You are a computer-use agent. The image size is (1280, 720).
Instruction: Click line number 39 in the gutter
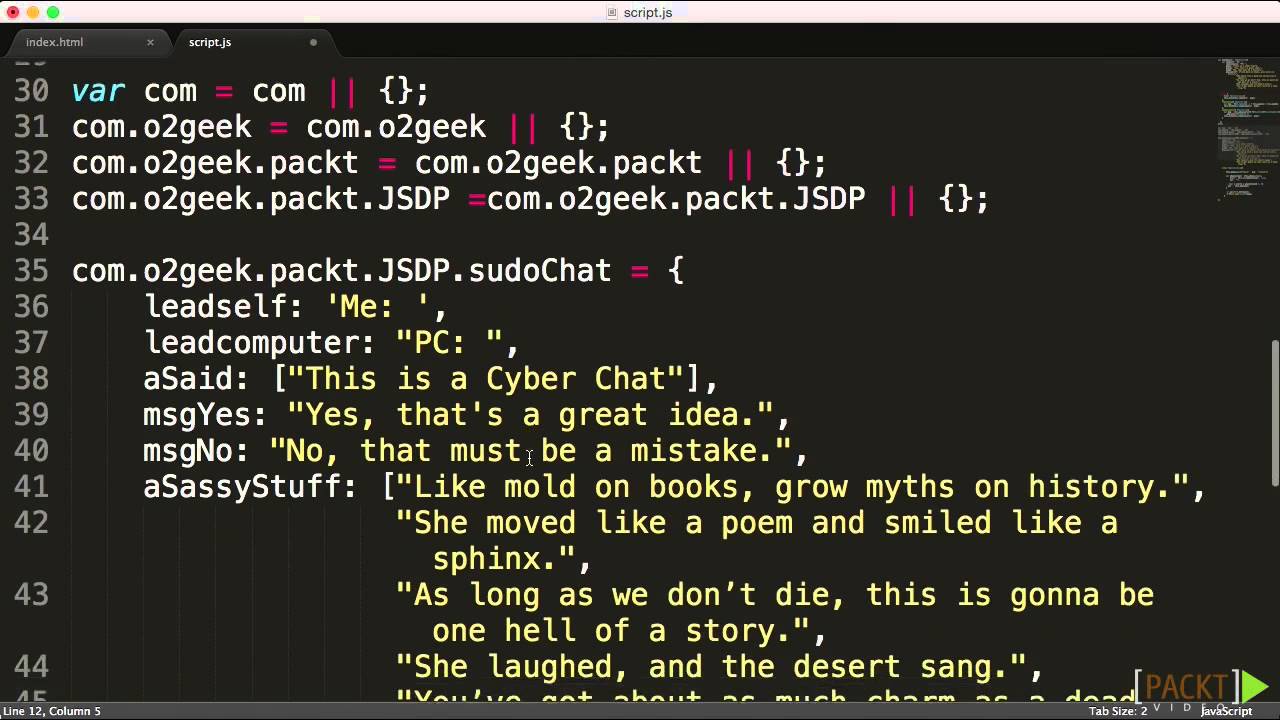pyautogui.click(x=31, y=415)
